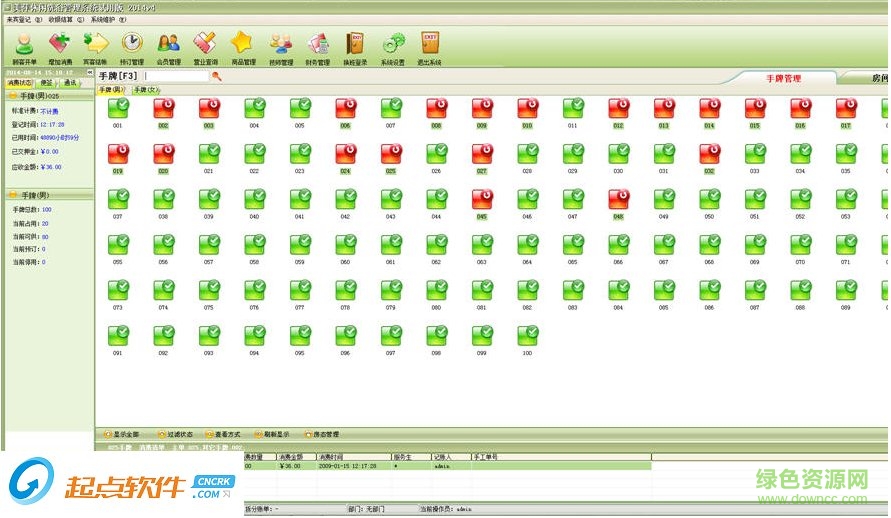Switch to 手牌(男) tab
Viewport: 891px width, 518px height.
pos(111,90)
